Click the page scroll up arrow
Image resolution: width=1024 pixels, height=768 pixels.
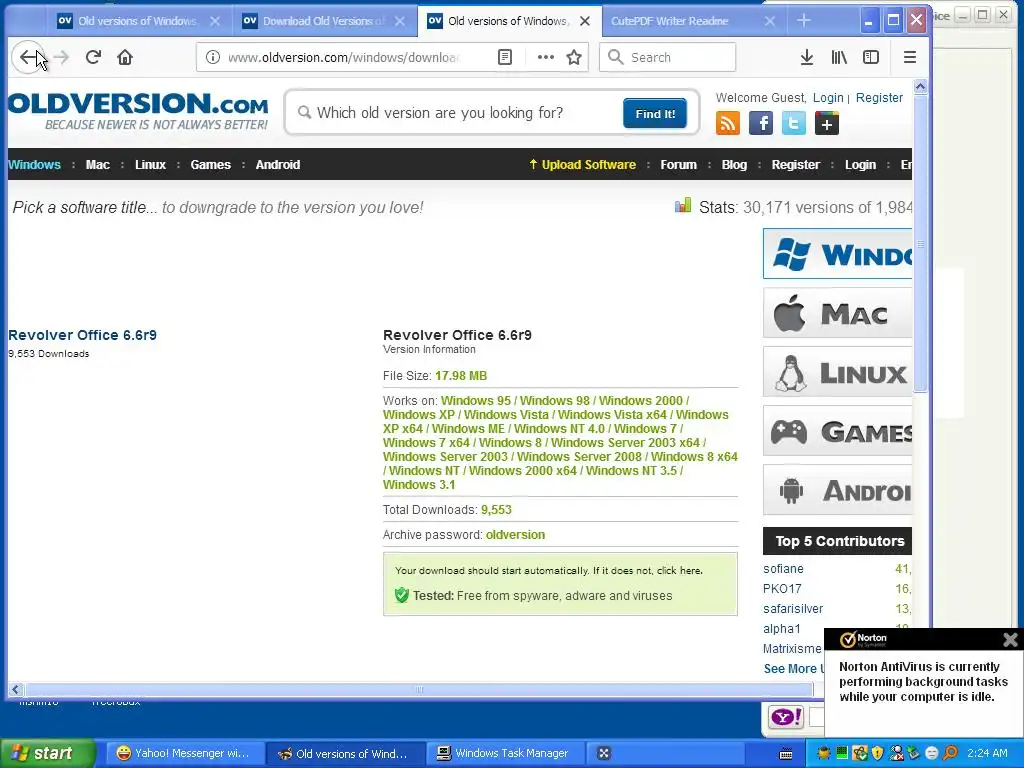(x=920, y=86)
